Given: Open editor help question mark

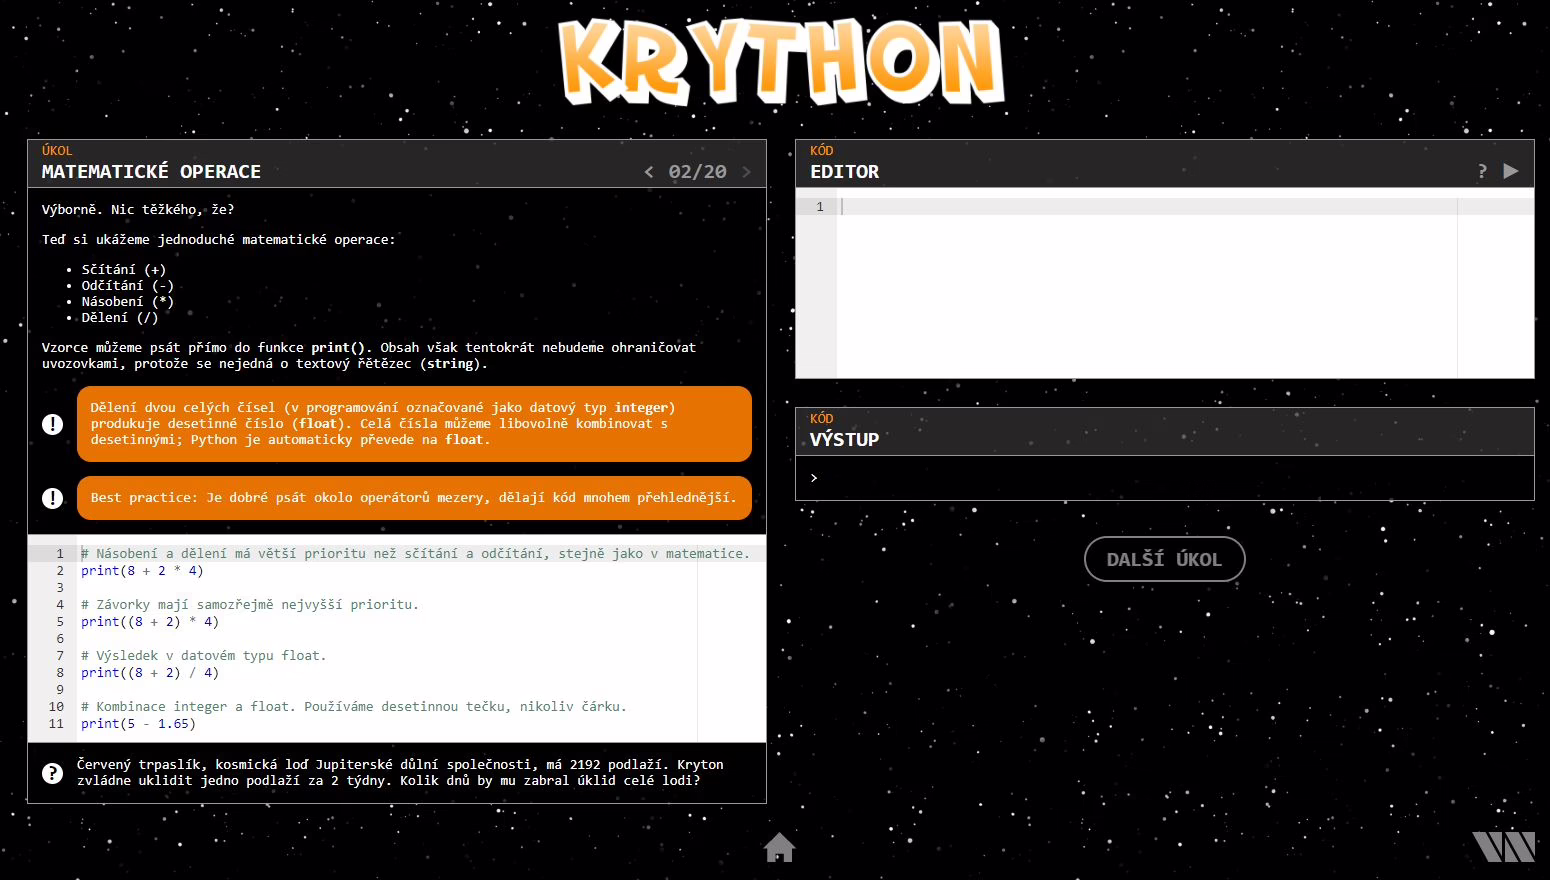Looking at the screenshot, I should click(1482, 171).
